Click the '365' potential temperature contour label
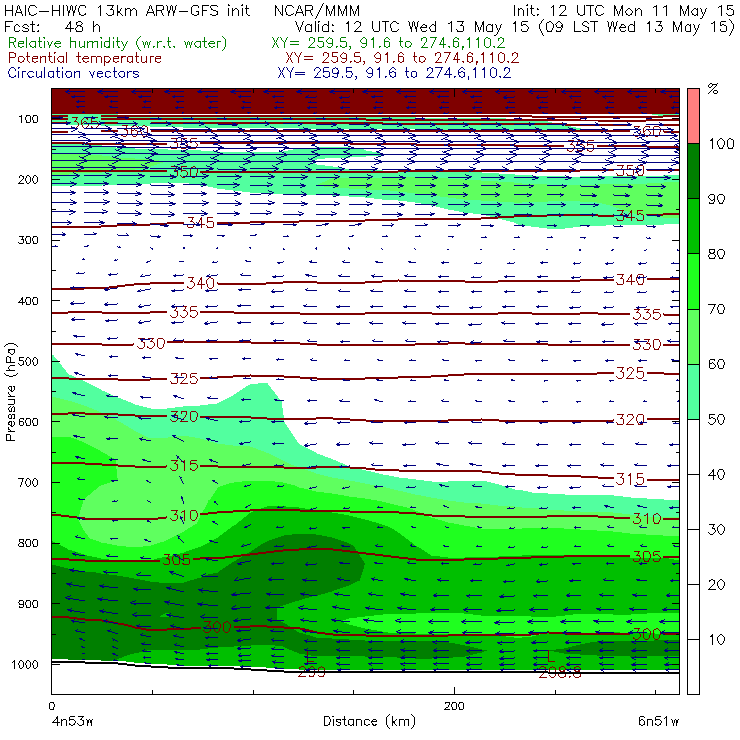740x740 pixels. (85, 124)
